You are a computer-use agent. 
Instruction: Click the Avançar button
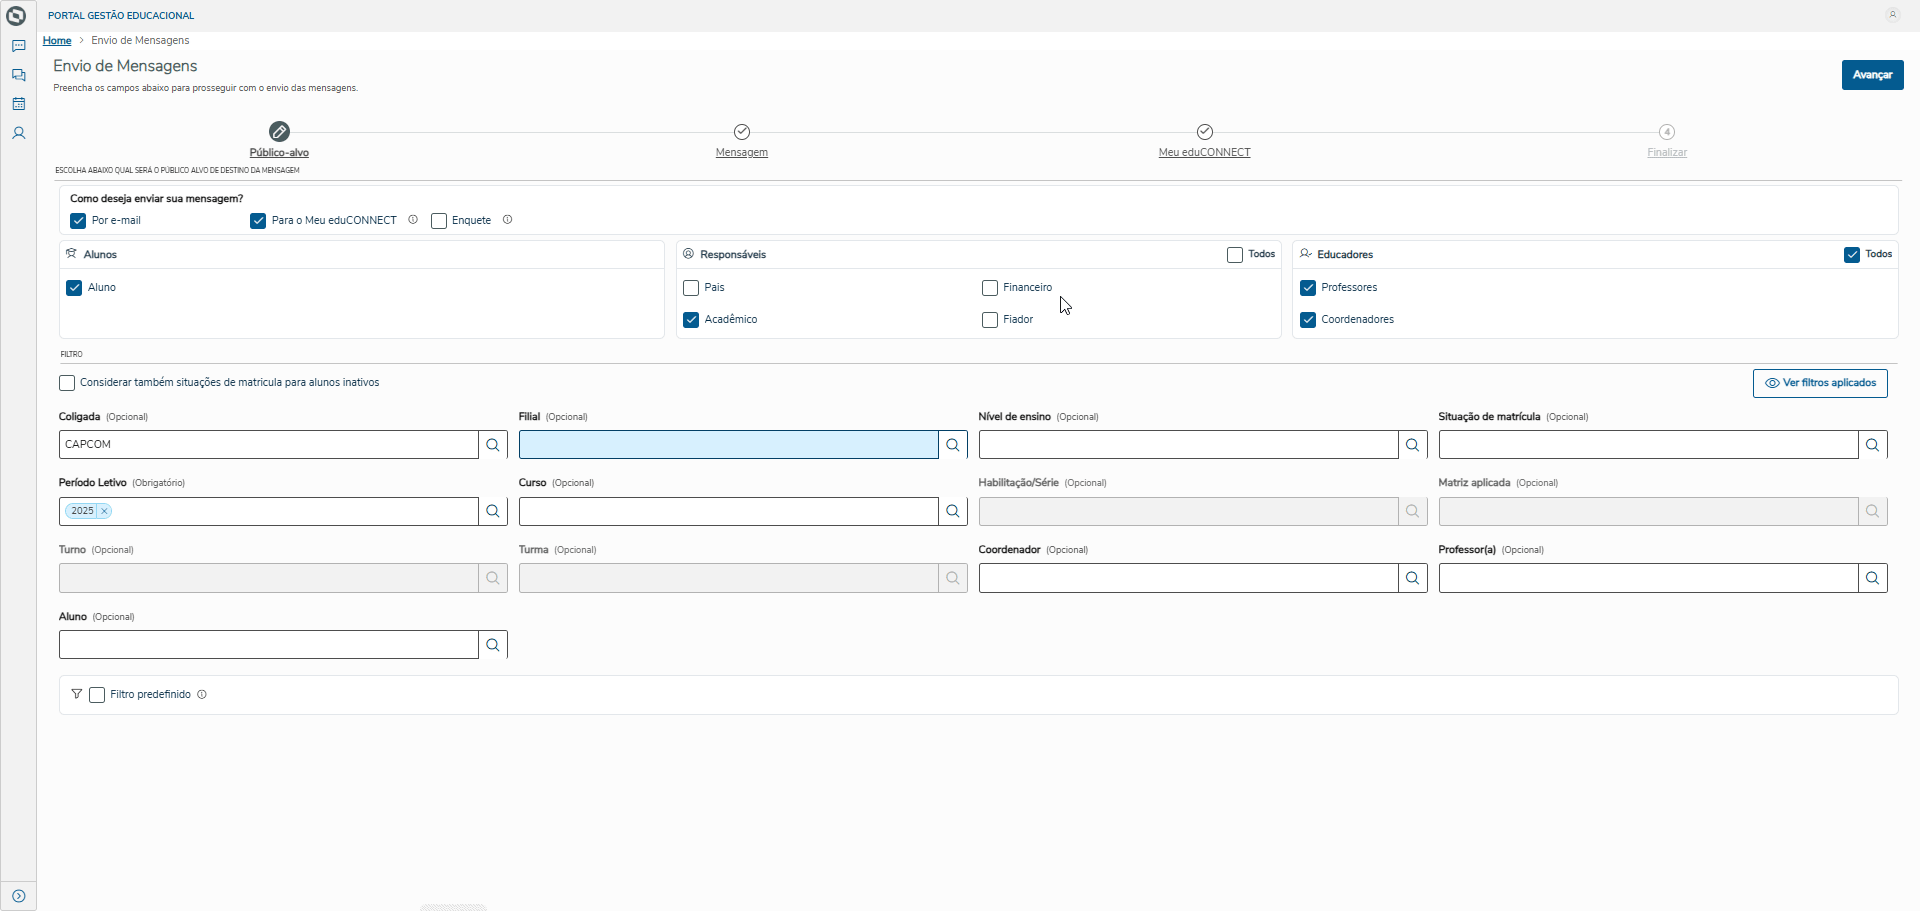click(1872, 75)
